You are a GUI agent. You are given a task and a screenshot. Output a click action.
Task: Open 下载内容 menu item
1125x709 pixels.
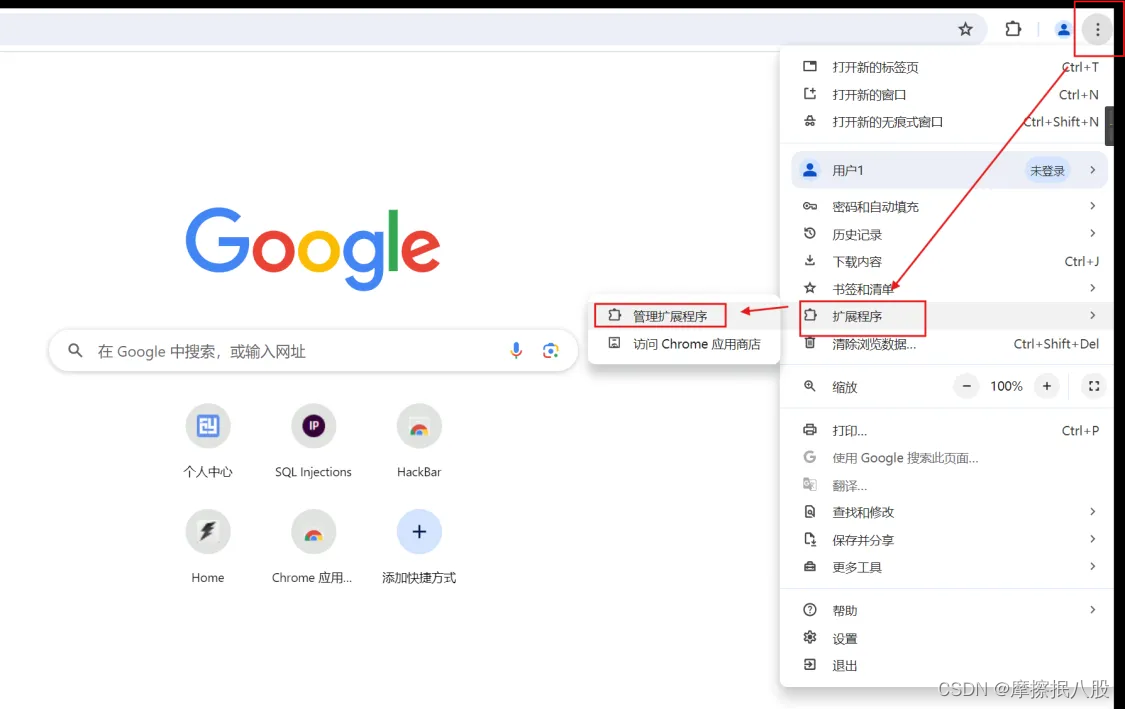[949, 261]
